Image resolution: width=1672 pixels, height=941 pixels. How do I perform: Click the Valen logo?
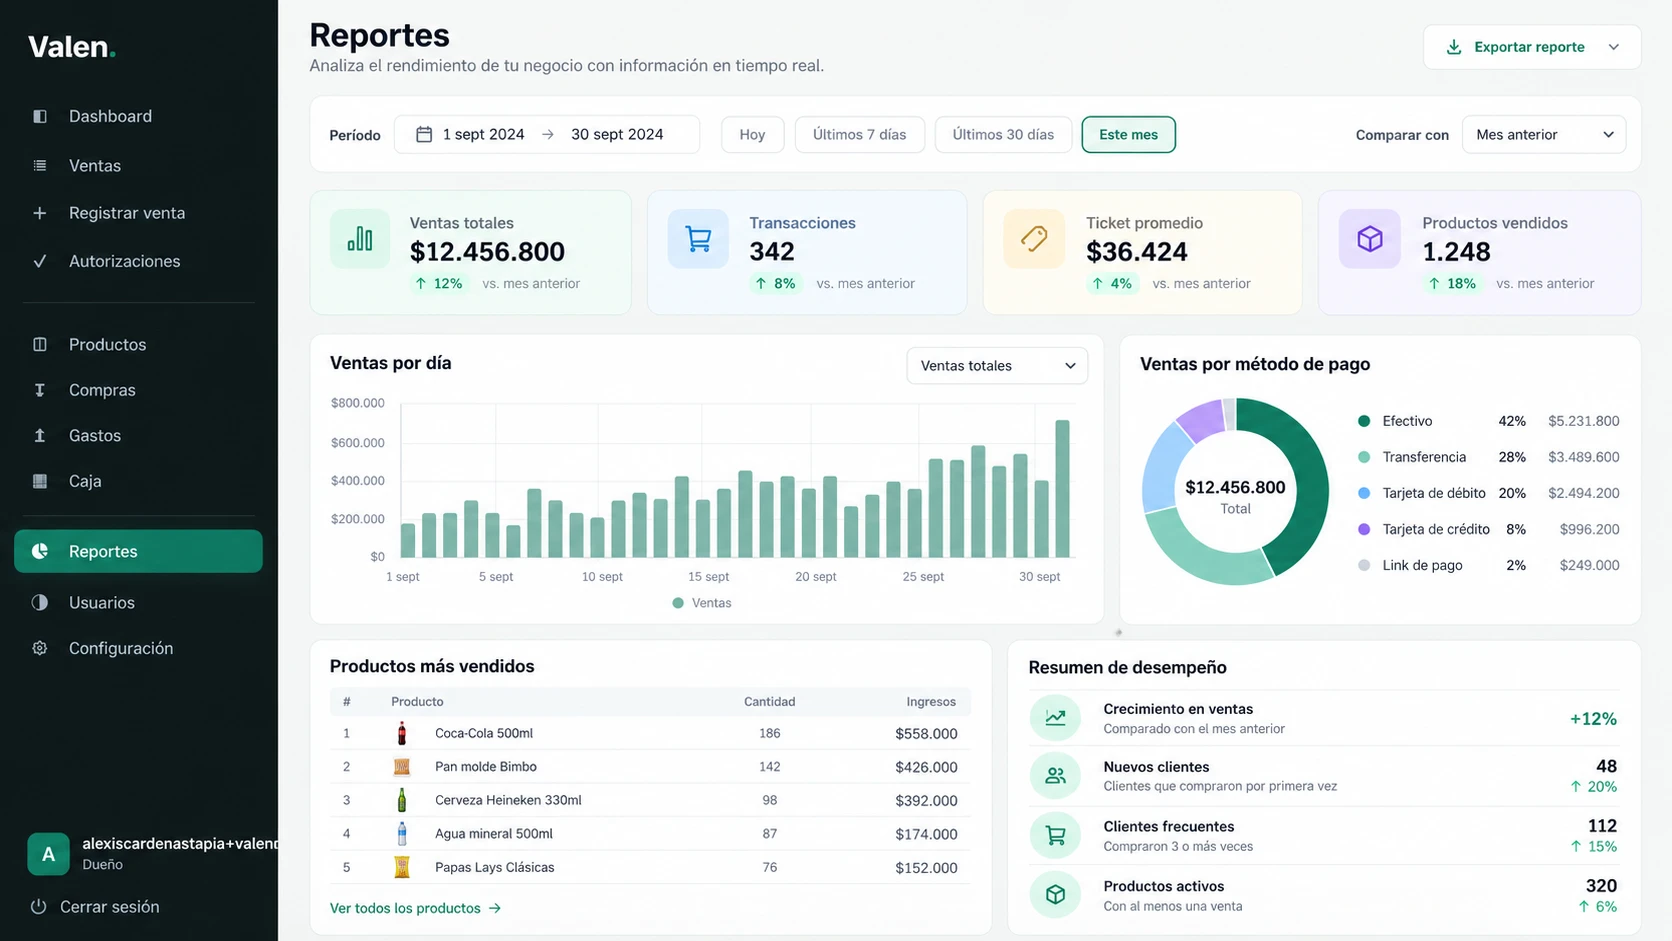(72, 47)
